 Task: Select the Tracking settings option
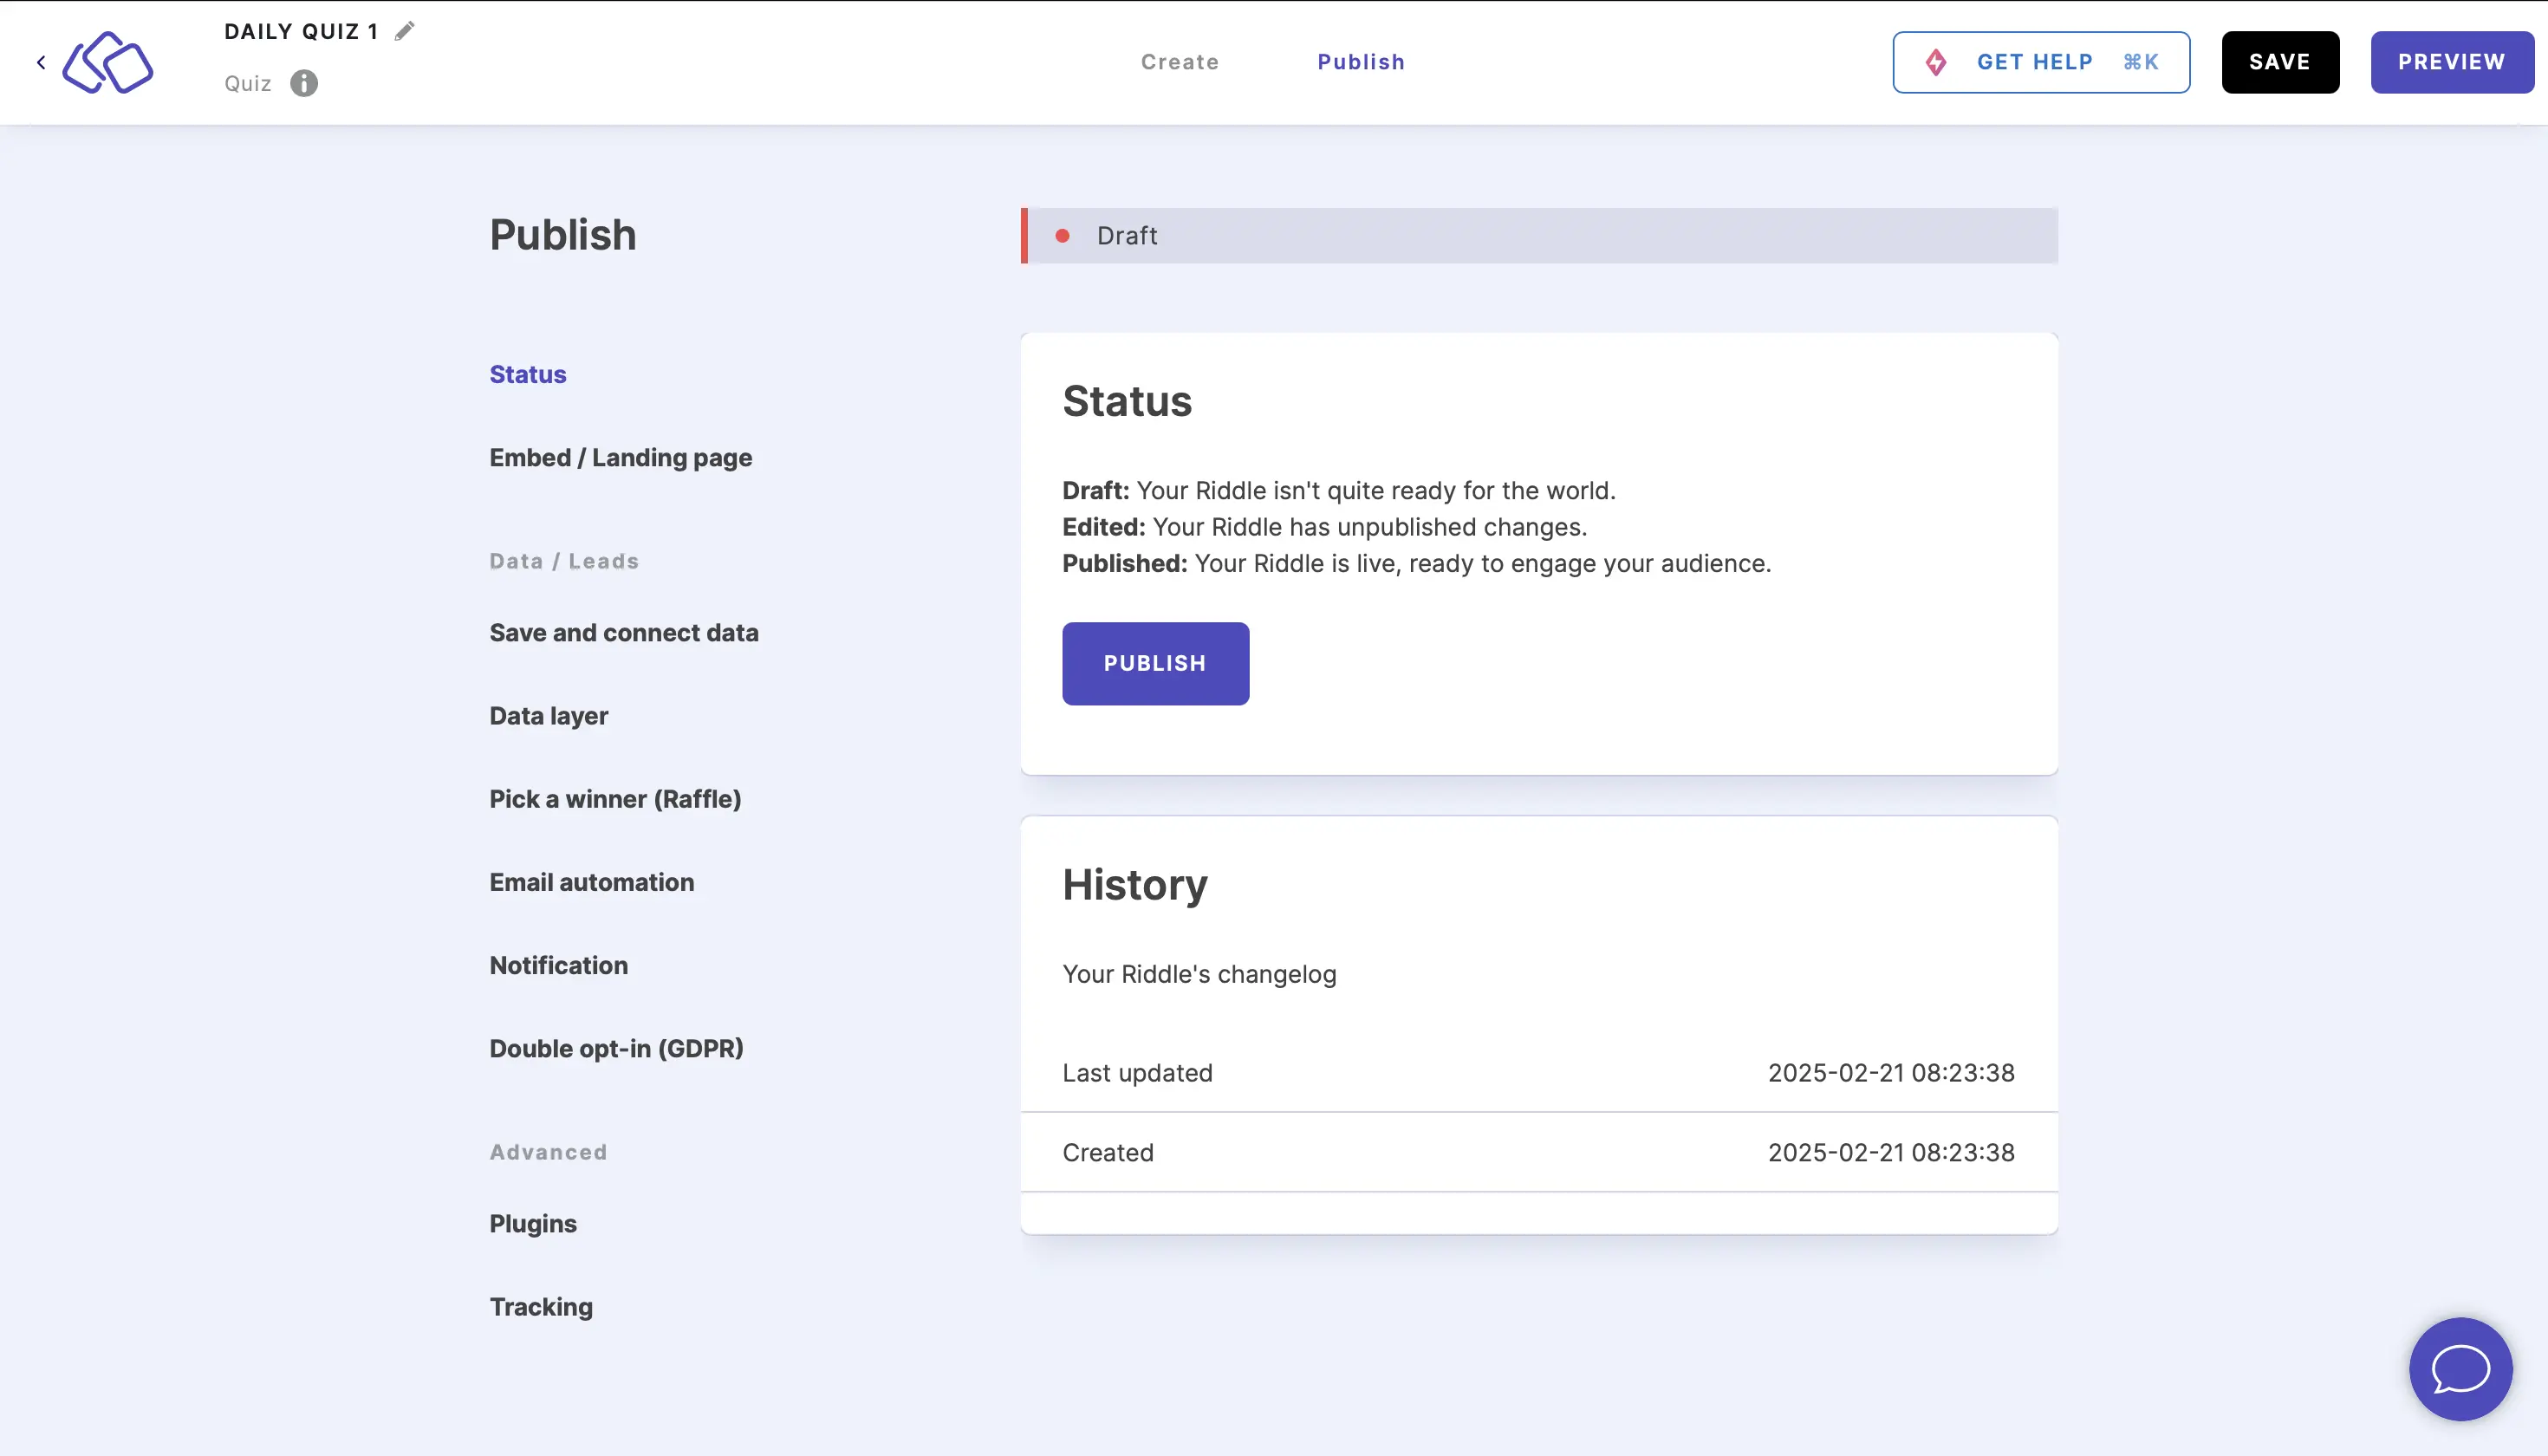[x=541, y=1305]
